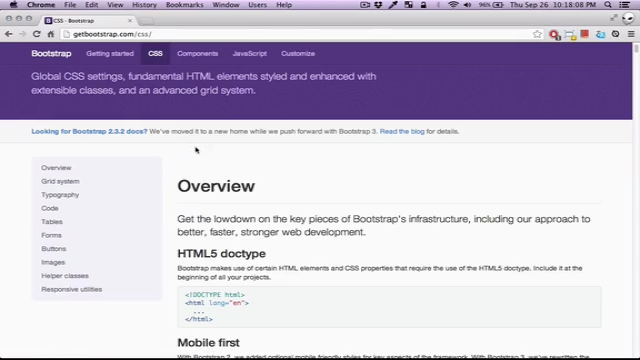Reload the page with the refresh icon
Viewport: 640px width, 360px height.
tap(37, 34)
